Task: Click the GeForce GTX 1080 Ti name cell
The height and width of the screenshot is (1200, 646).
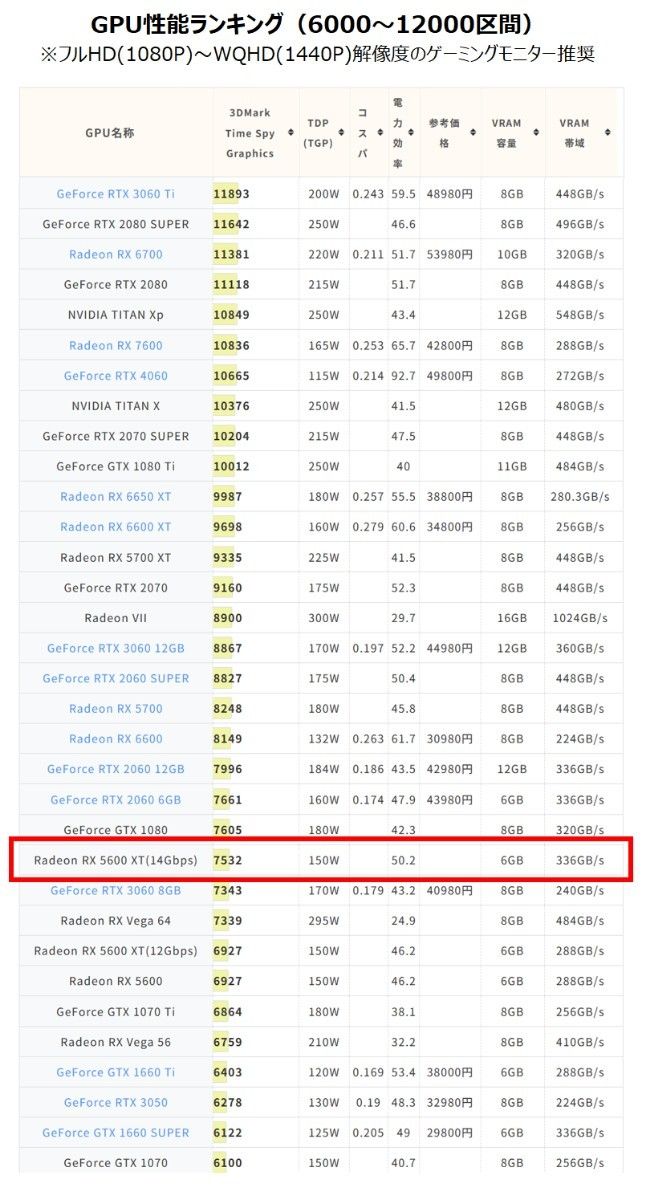Action: coord(116,466)
